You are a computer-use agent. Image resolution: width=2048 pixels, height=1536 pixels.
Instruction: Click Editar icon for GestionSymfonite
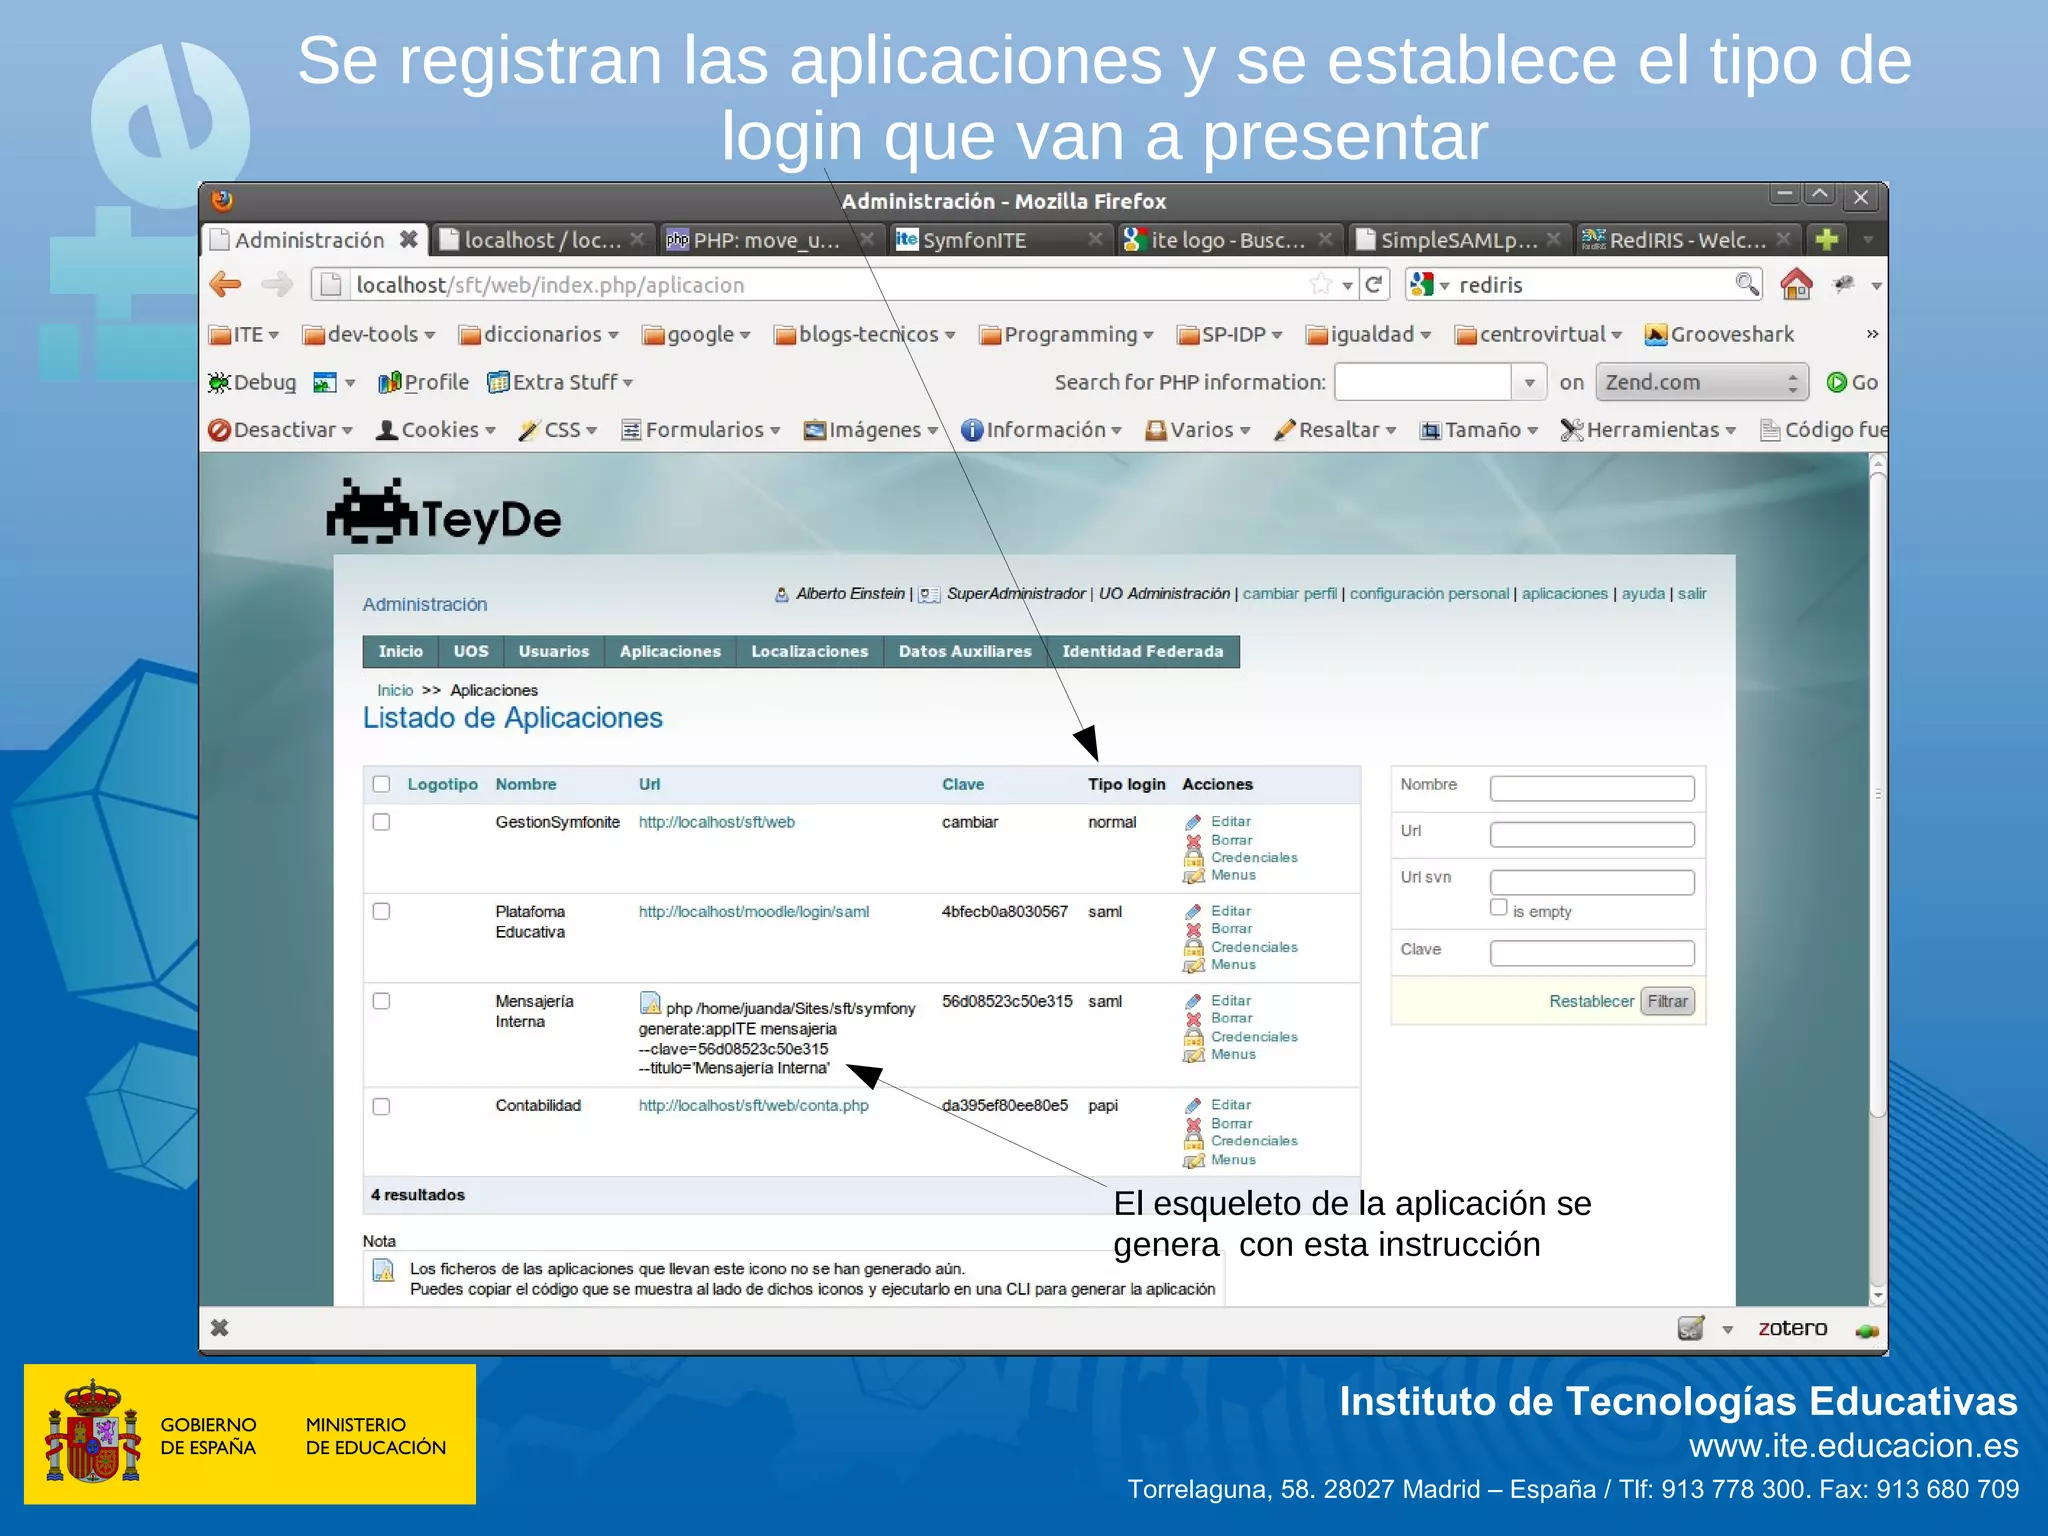click(x=1193, y=822)
